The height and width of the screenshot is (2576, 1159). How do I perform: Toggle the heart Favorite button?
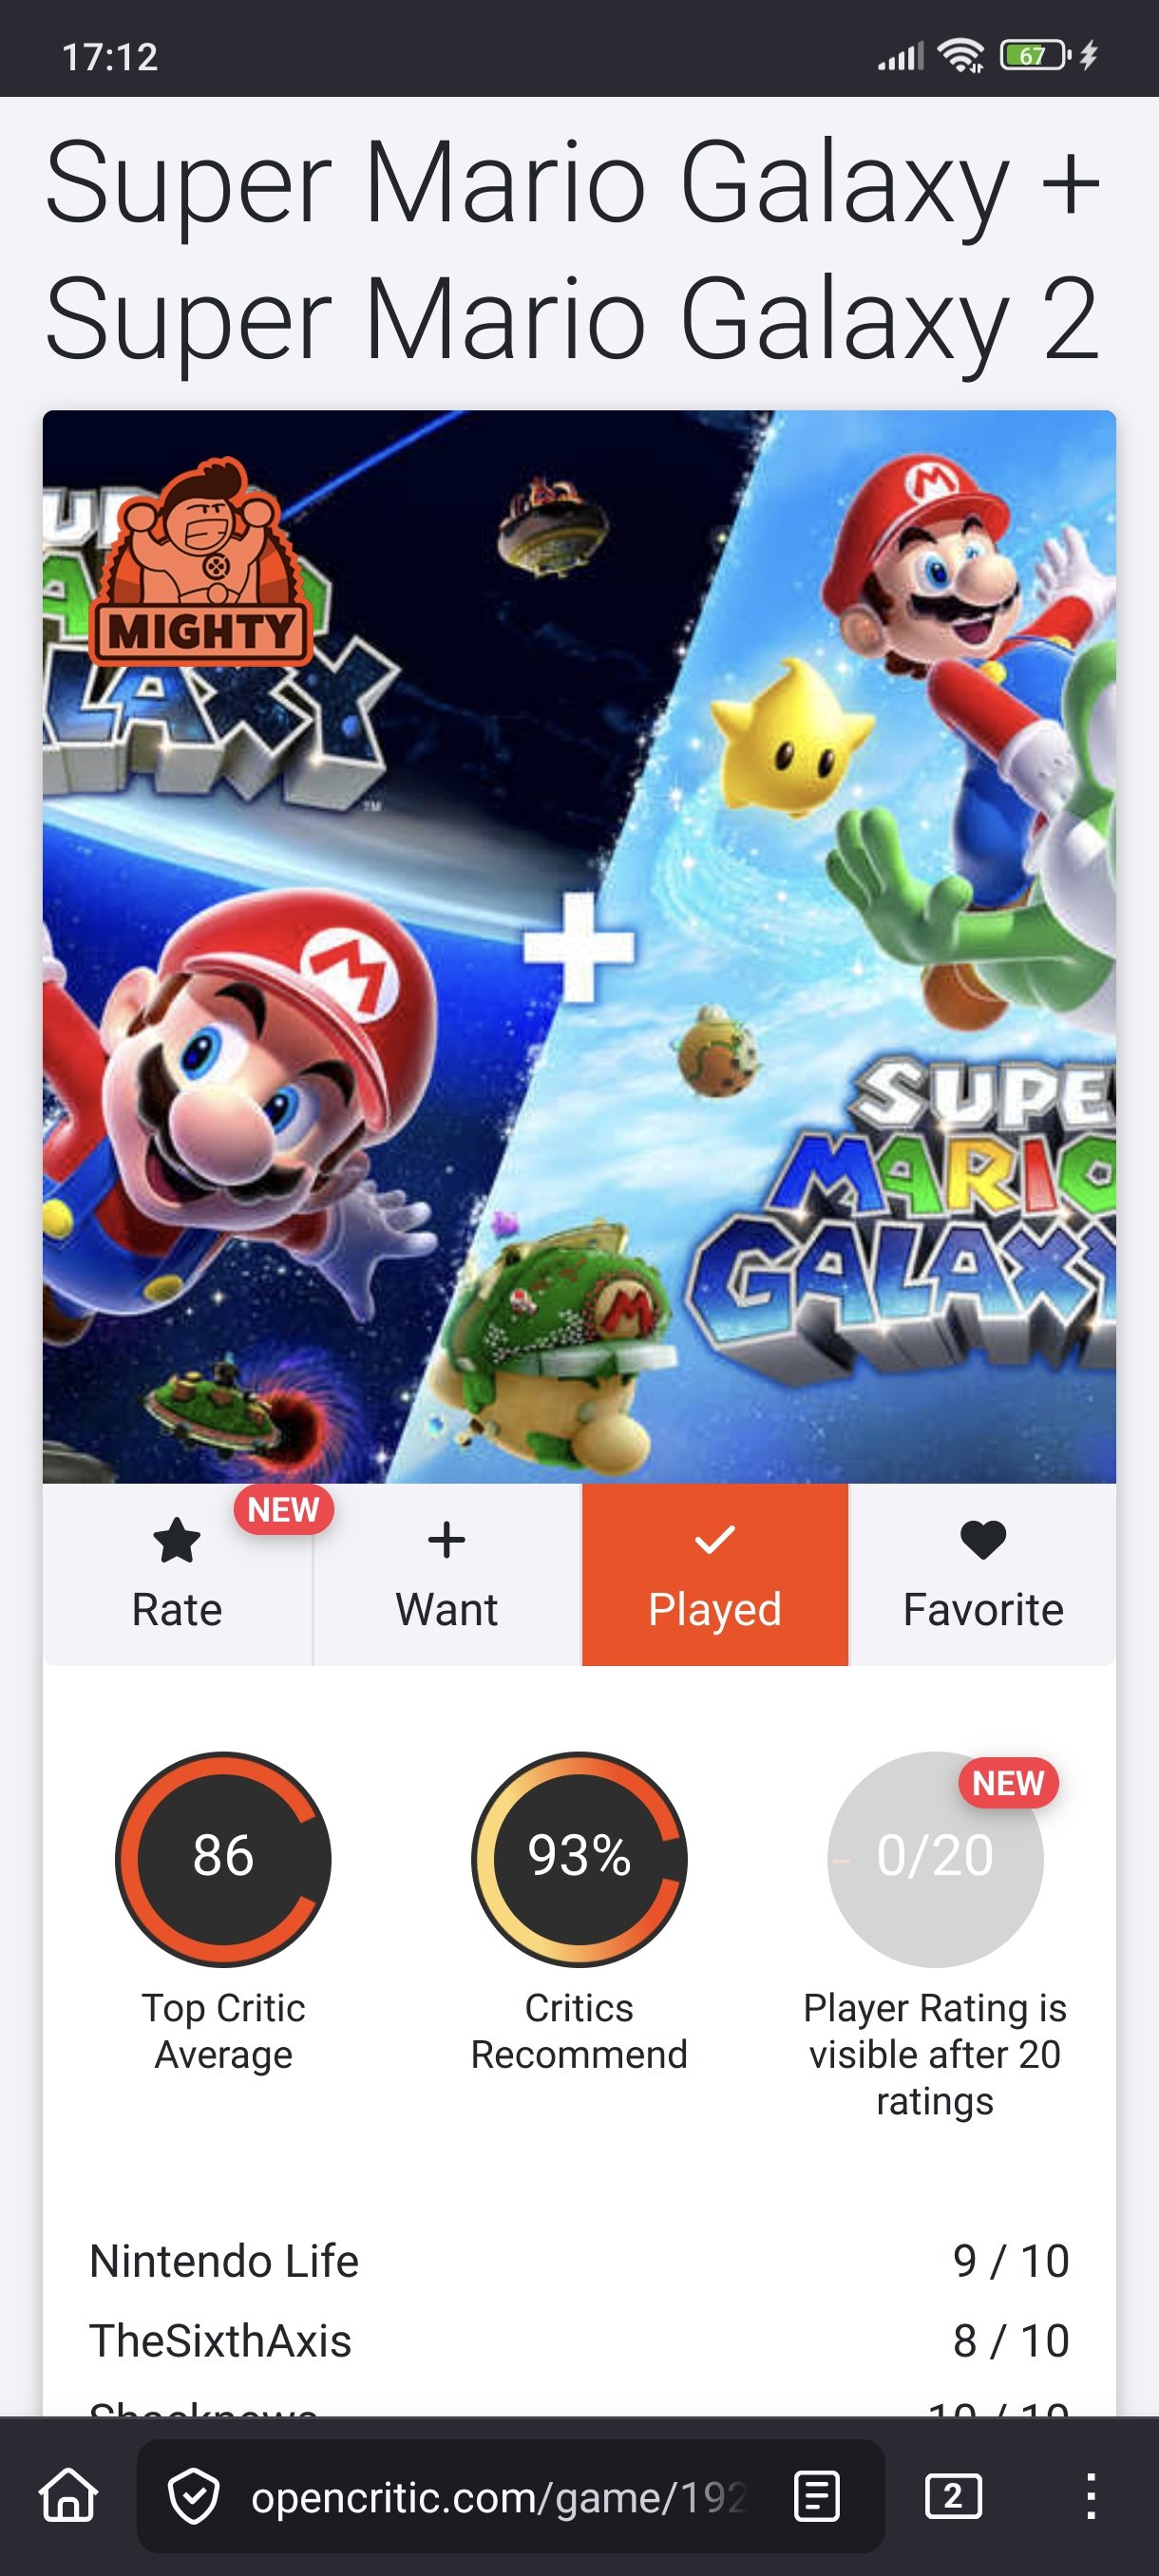pyautogui.click(x=983, y=1574)
